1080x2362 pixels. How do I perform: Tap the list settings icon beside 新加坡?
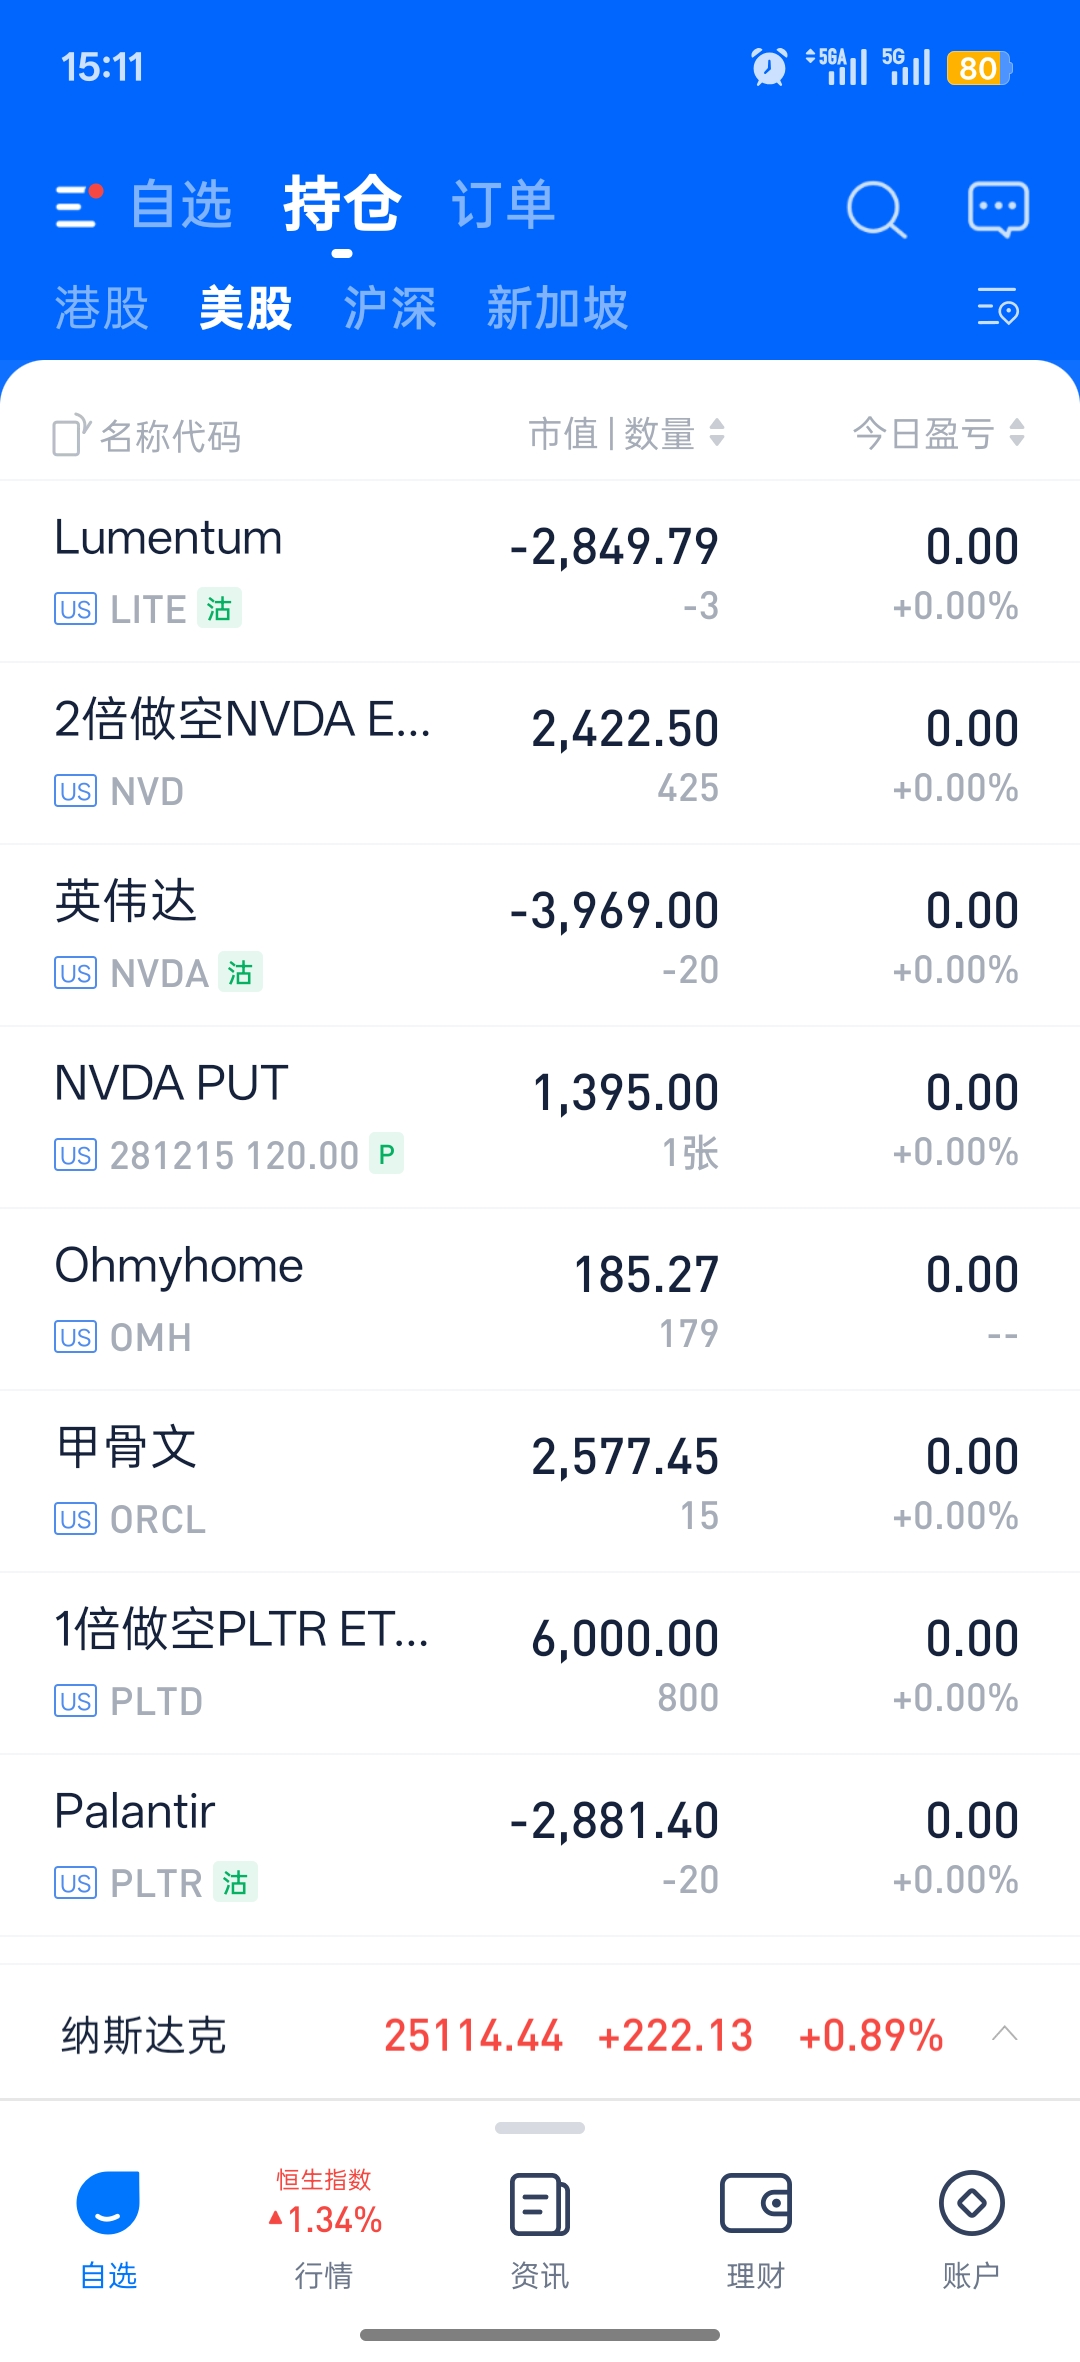997,307
